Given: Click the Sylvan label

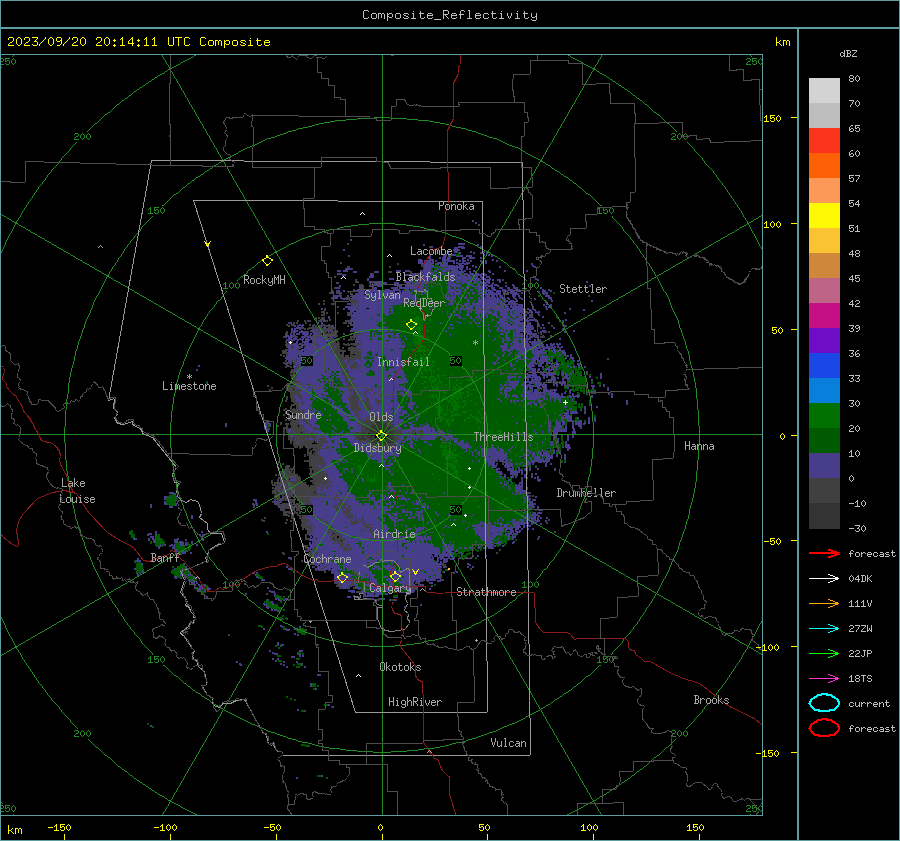Looking at the screenshot, I should [x=382, y=295].
